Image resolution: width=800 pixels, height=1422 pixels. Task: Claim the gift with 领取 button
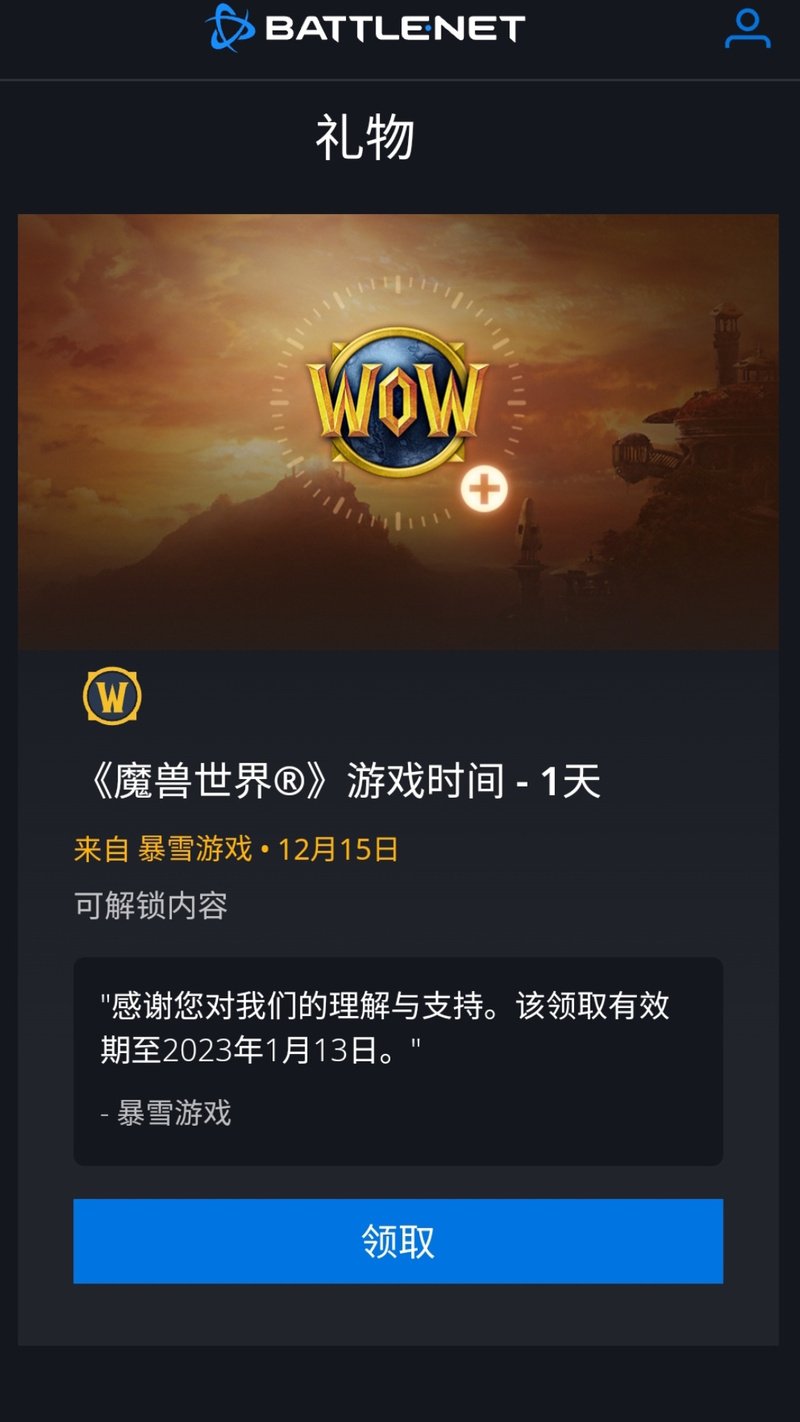[398, 1241]
